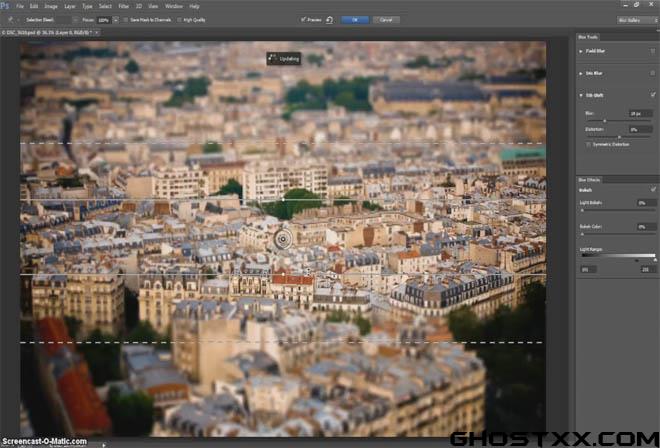Toggle the Bokeh effects checkbox
660x448 pixels.
pos(653,190)
